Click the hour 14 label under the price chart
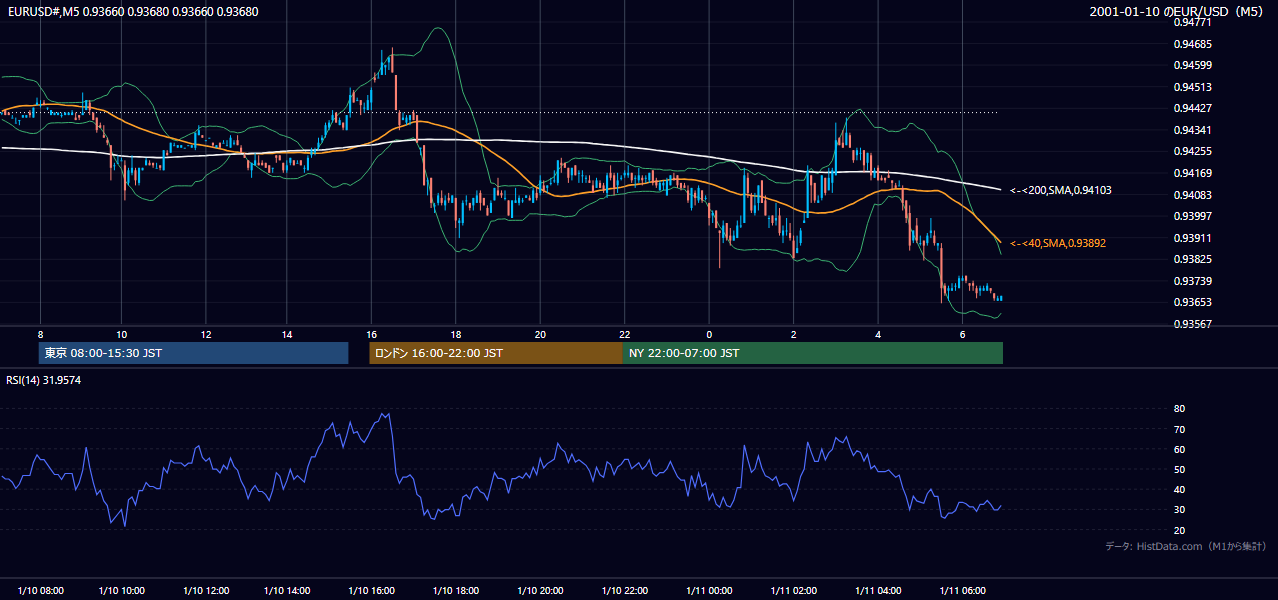 [287, 334]
